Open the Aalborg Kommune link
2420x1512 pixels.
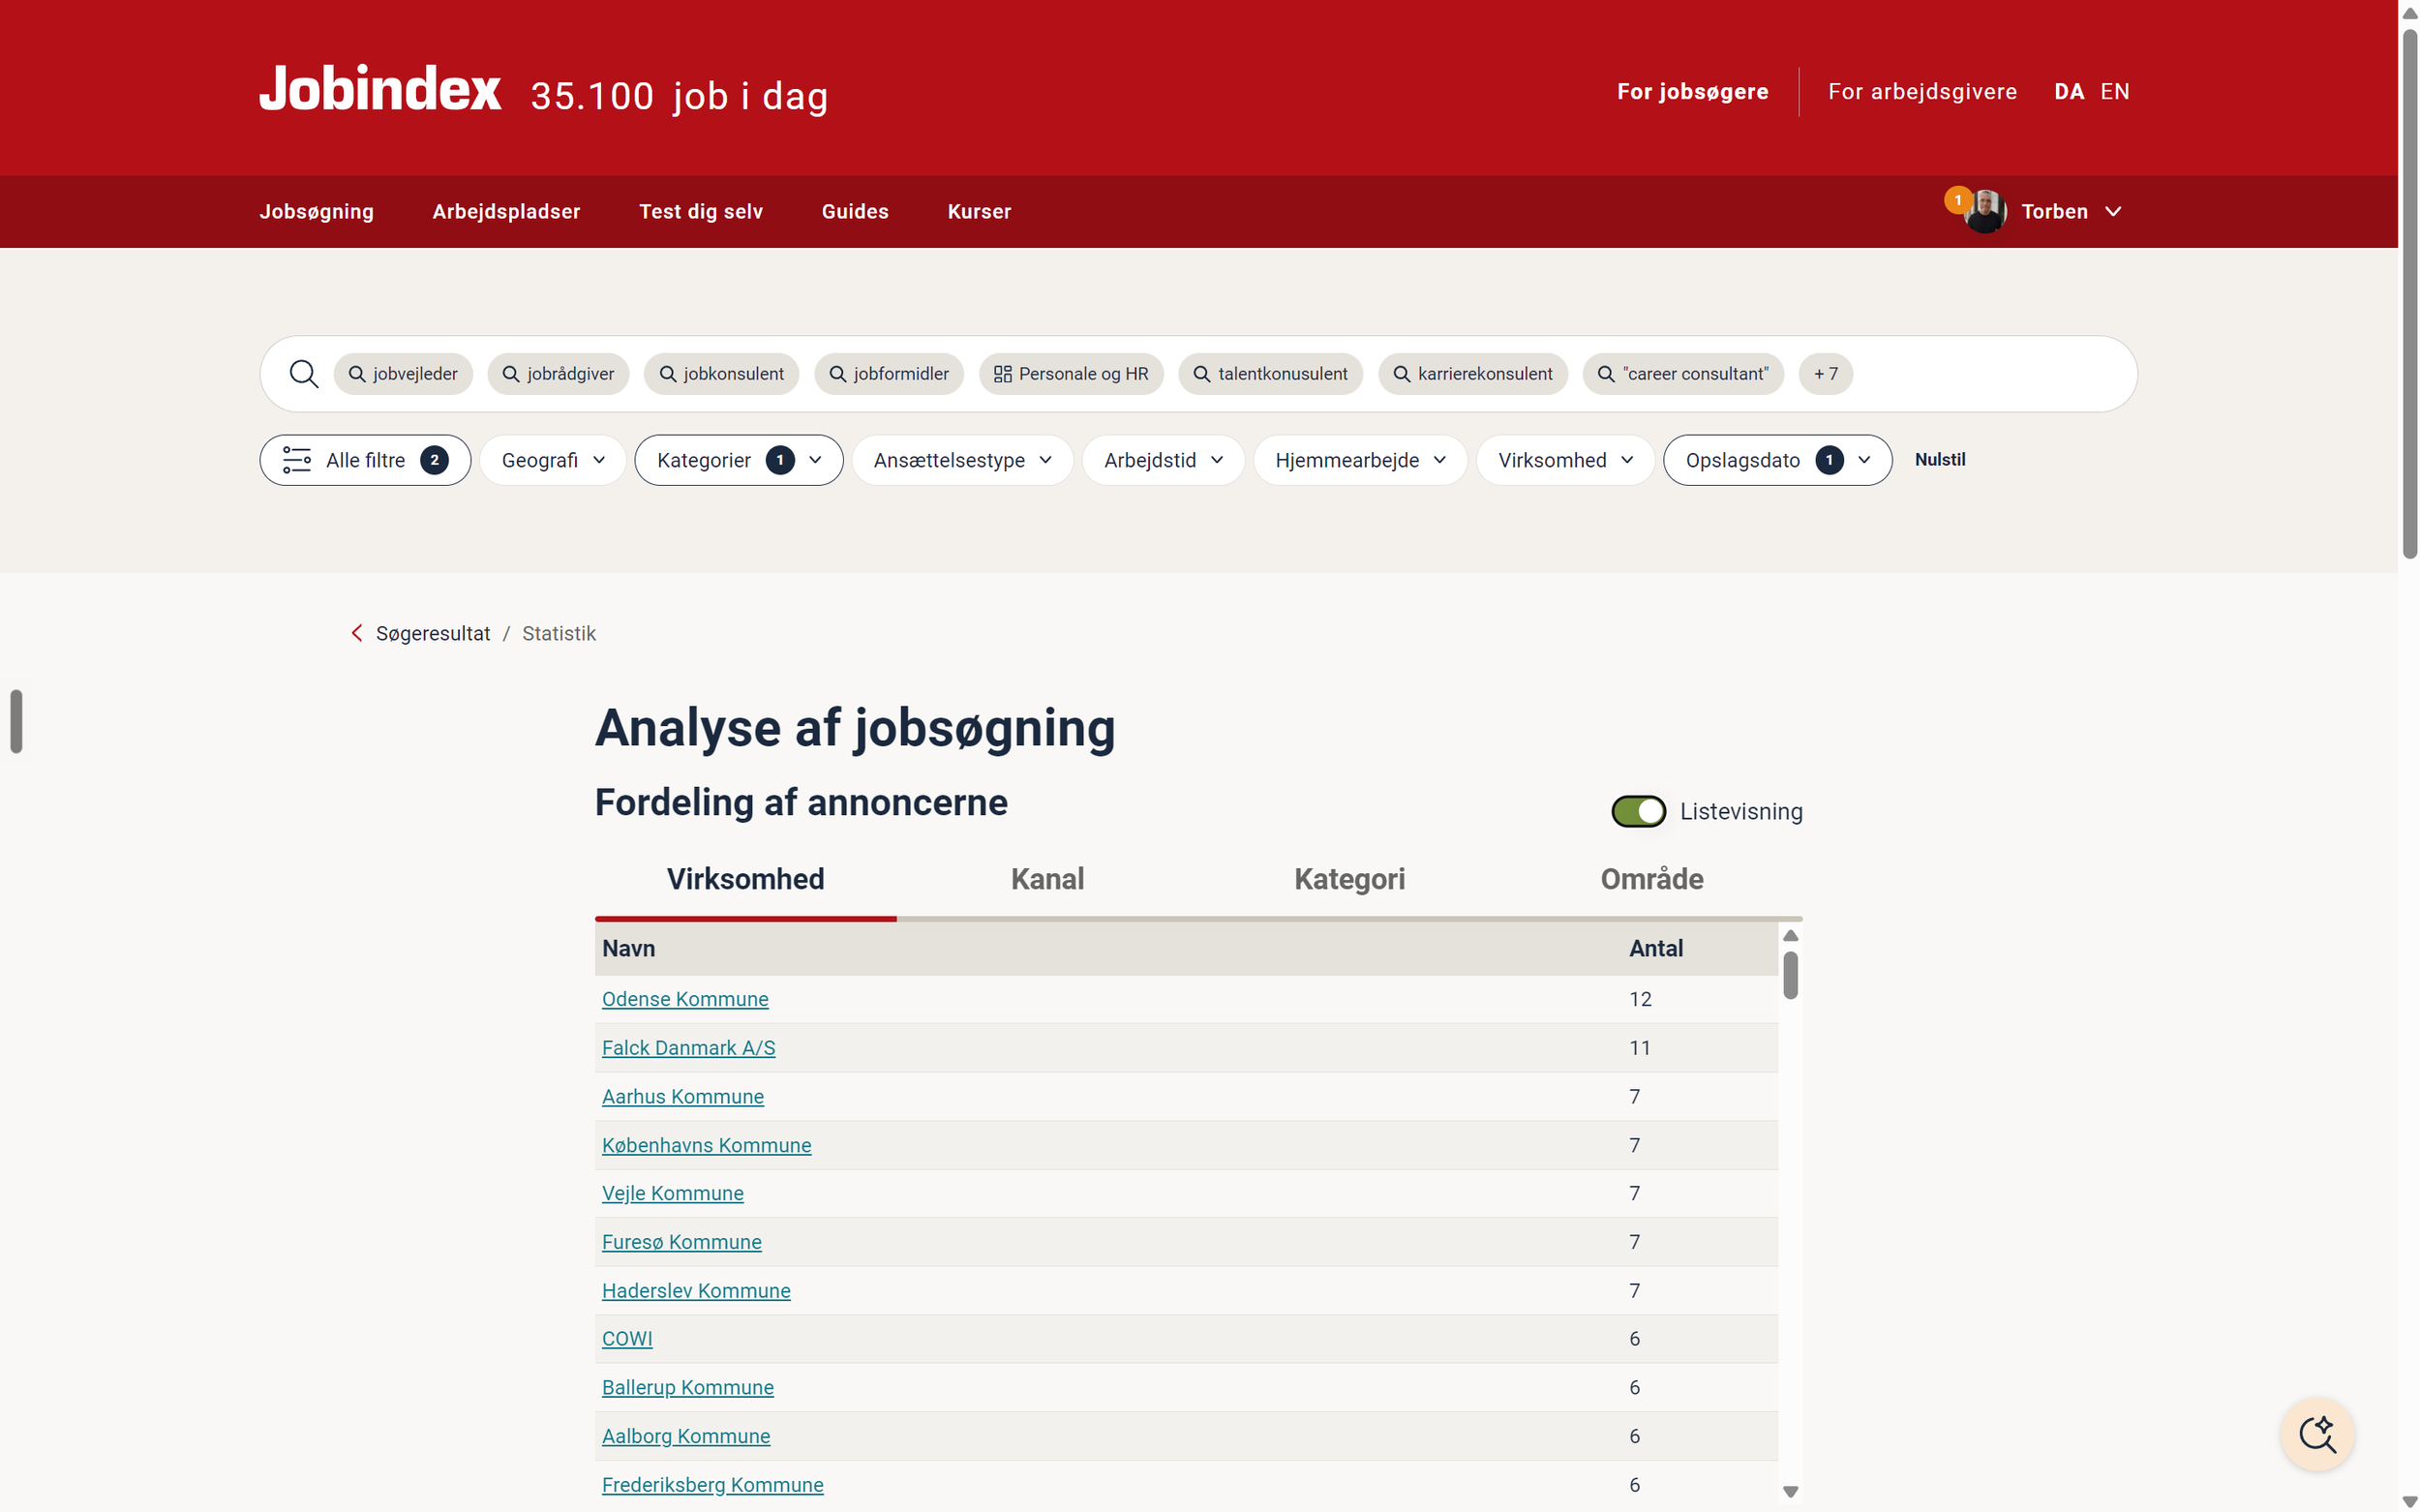[685, 1436]
